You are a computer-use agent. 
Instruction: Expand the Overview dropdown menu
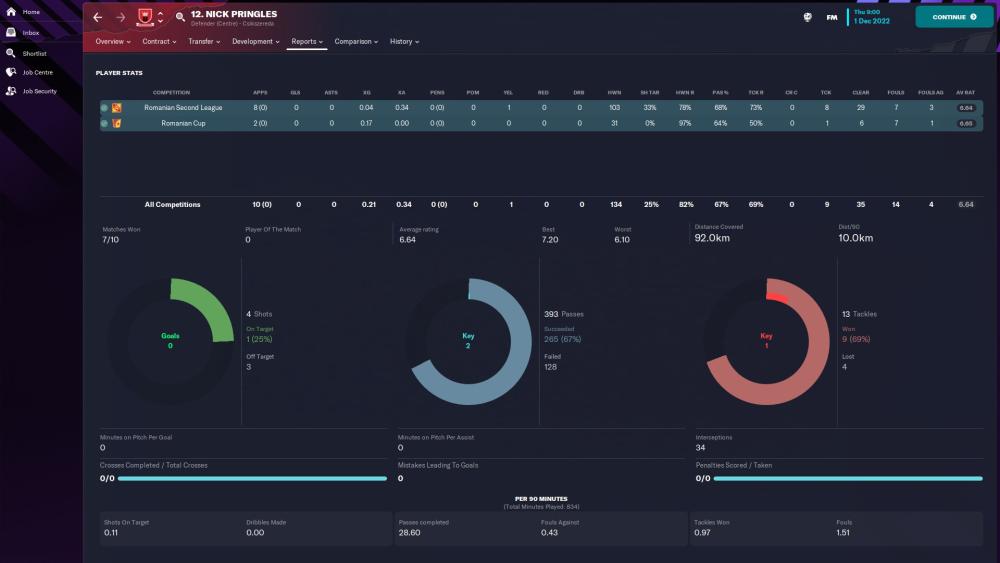[x=112, y=42]
